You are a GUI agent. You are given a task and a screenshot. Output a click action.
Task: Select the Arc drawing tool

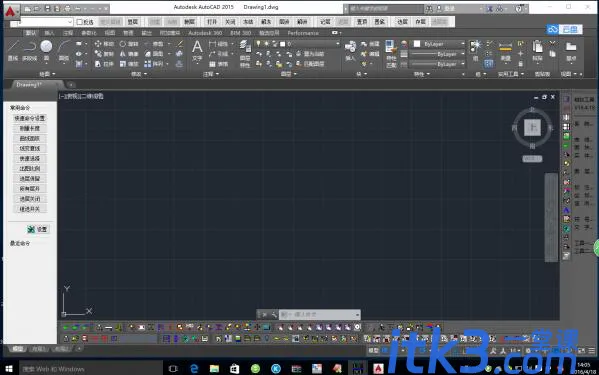tap(64, 50)
